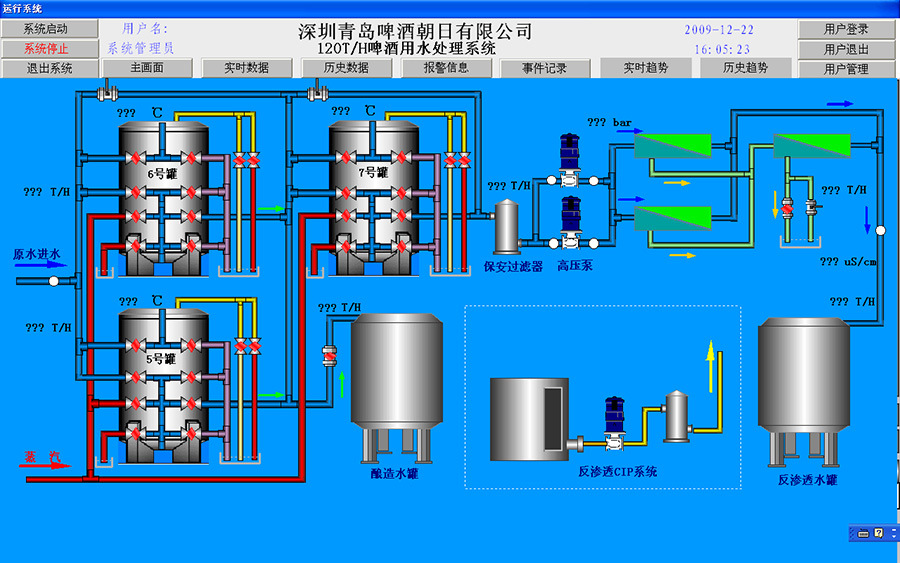900x563 pixels.
Task: Switch to the 主画面 main screen
Action: (x=147, y=68)
